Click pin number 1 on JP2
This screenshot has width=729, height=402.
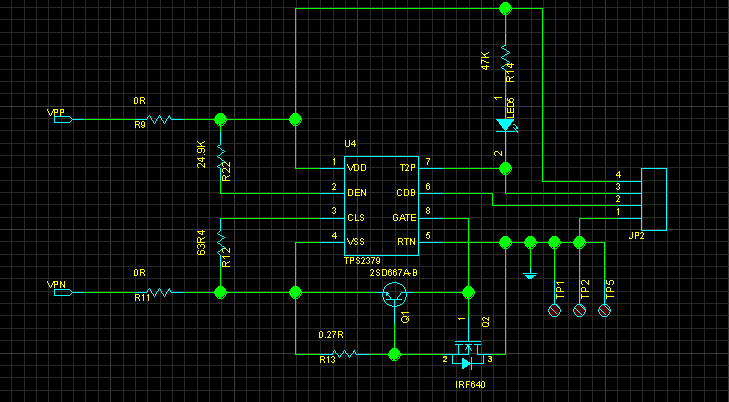point(618,212)
